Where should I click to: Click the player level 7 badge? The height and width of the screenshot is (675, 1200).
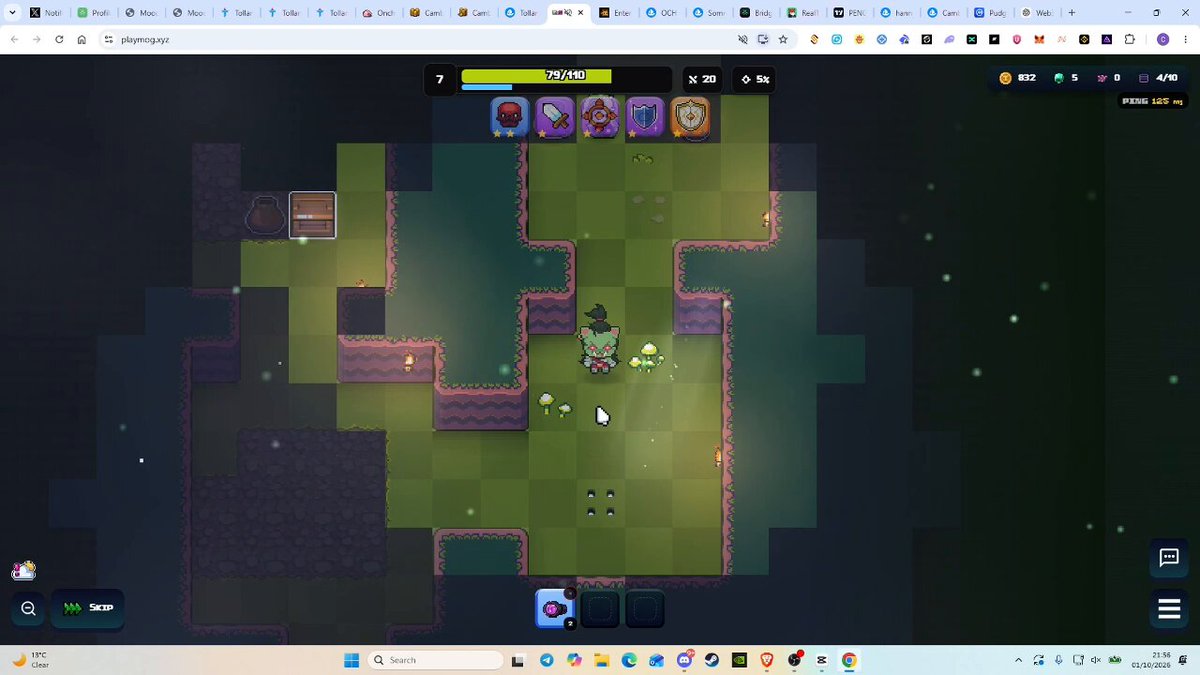click(x=440, y=79)
